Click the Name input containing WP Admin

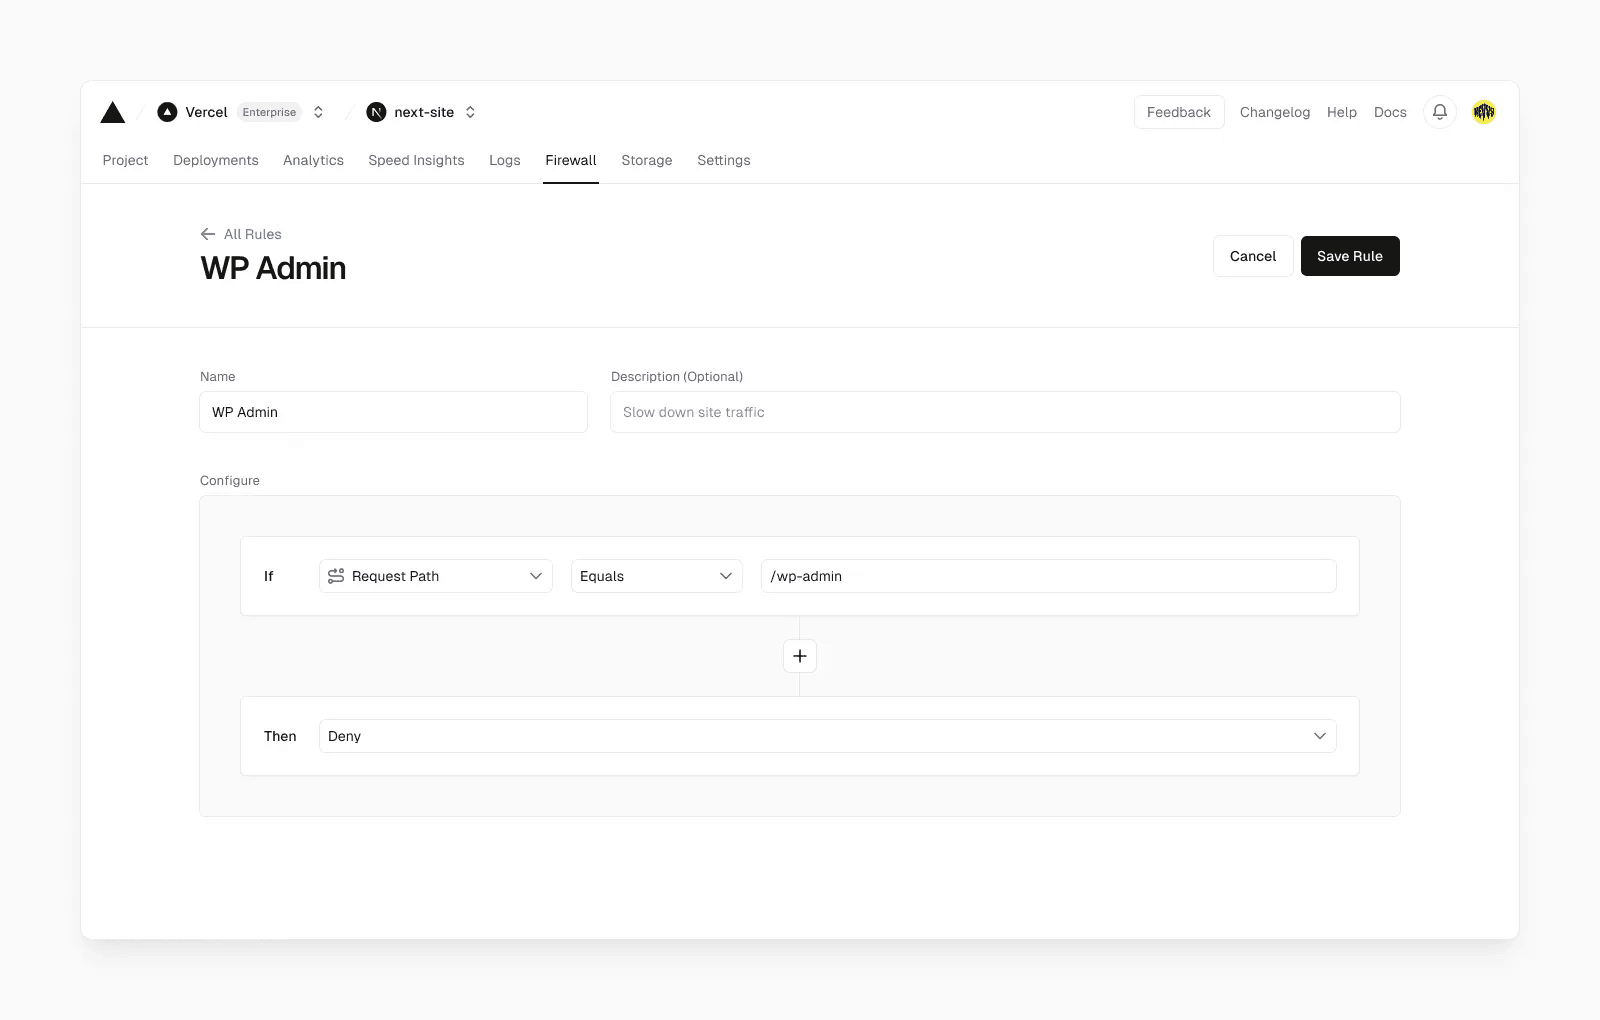tap(393, 412)
